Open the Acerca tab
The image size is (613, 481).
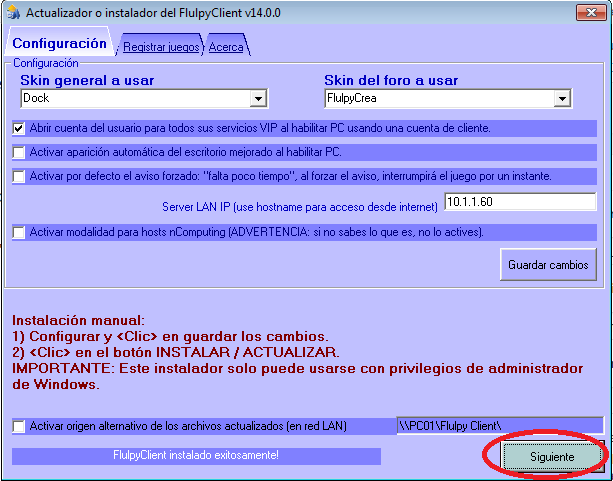(226, 47)
